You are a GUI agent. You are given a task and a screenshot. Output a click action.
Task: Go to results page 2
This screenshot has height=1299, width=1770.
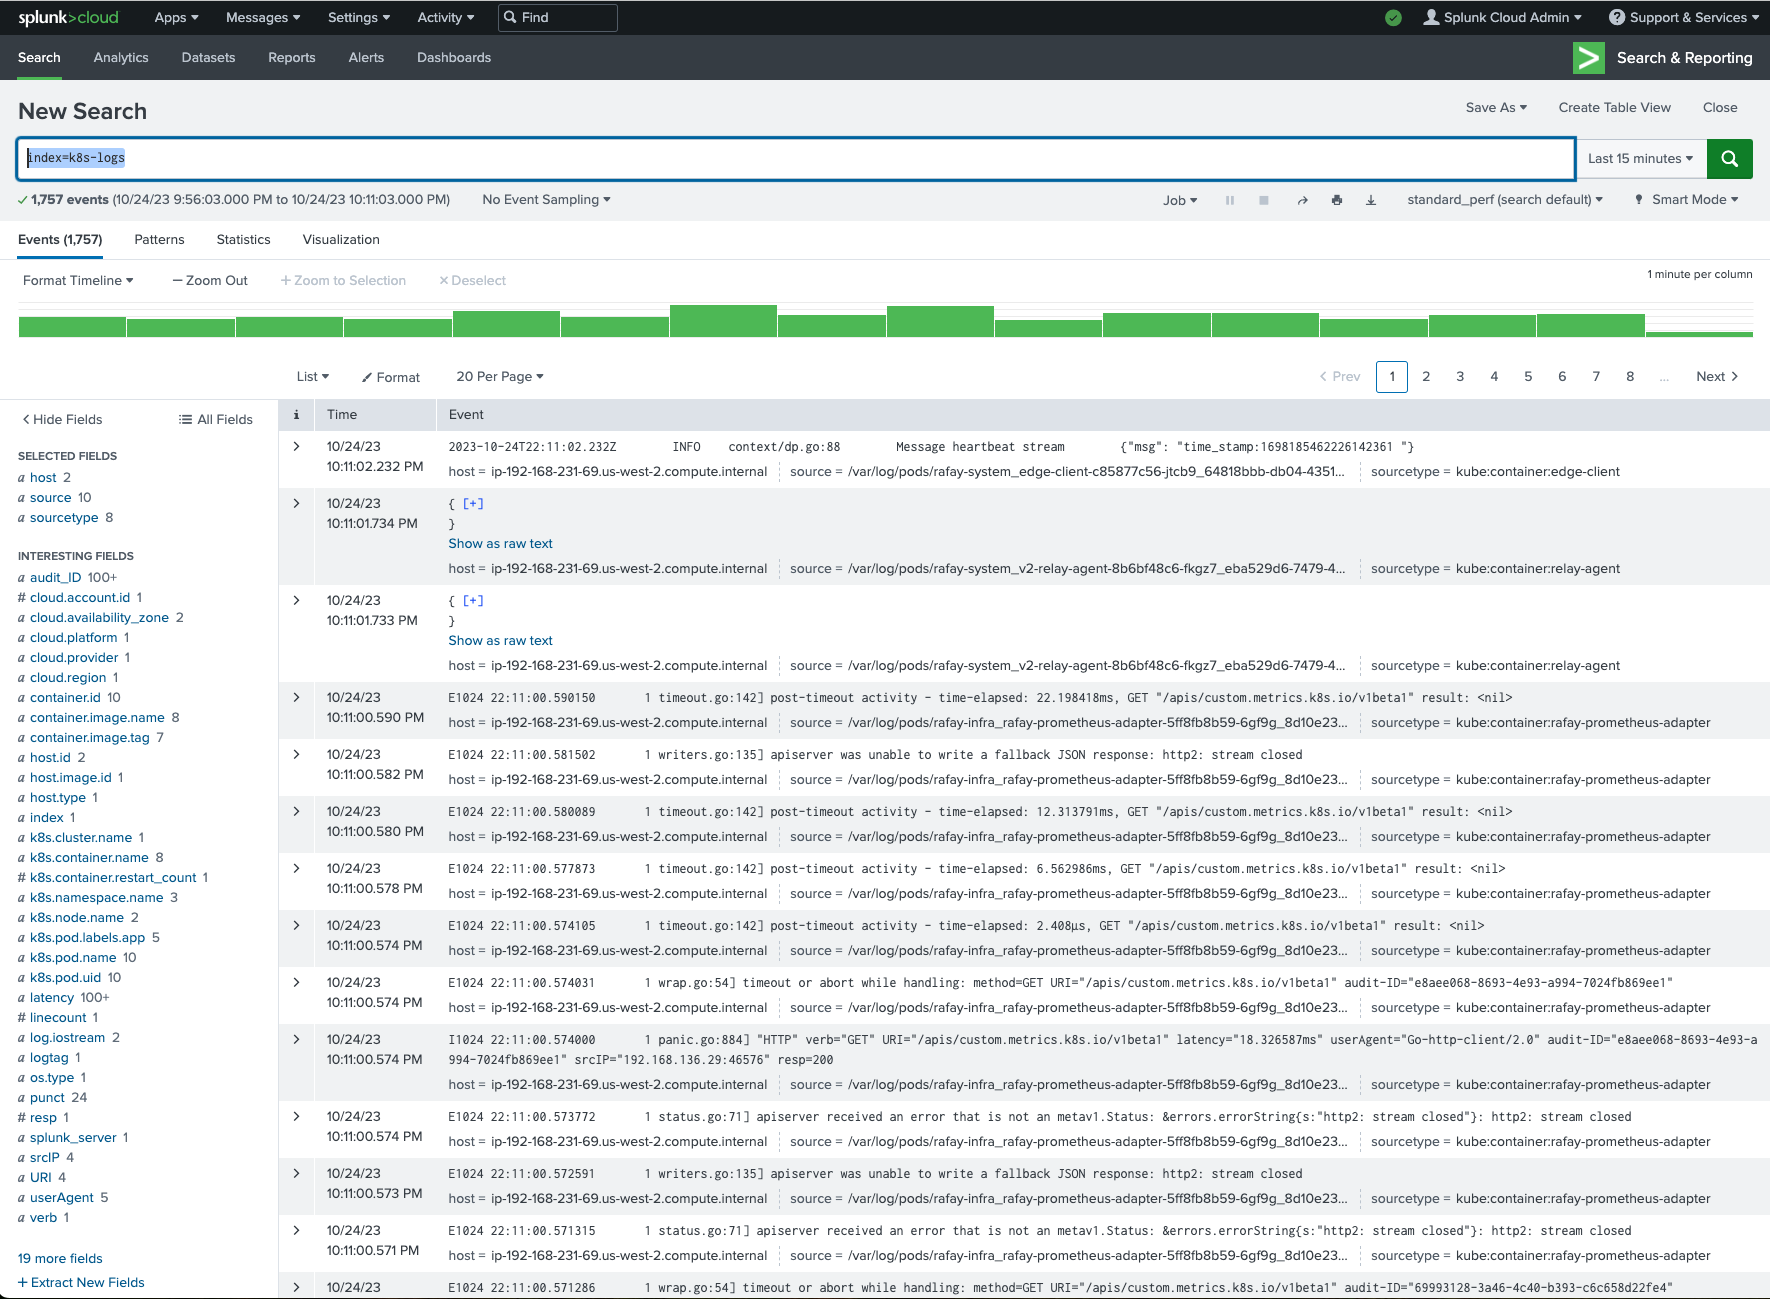(x=1426, y=376)
